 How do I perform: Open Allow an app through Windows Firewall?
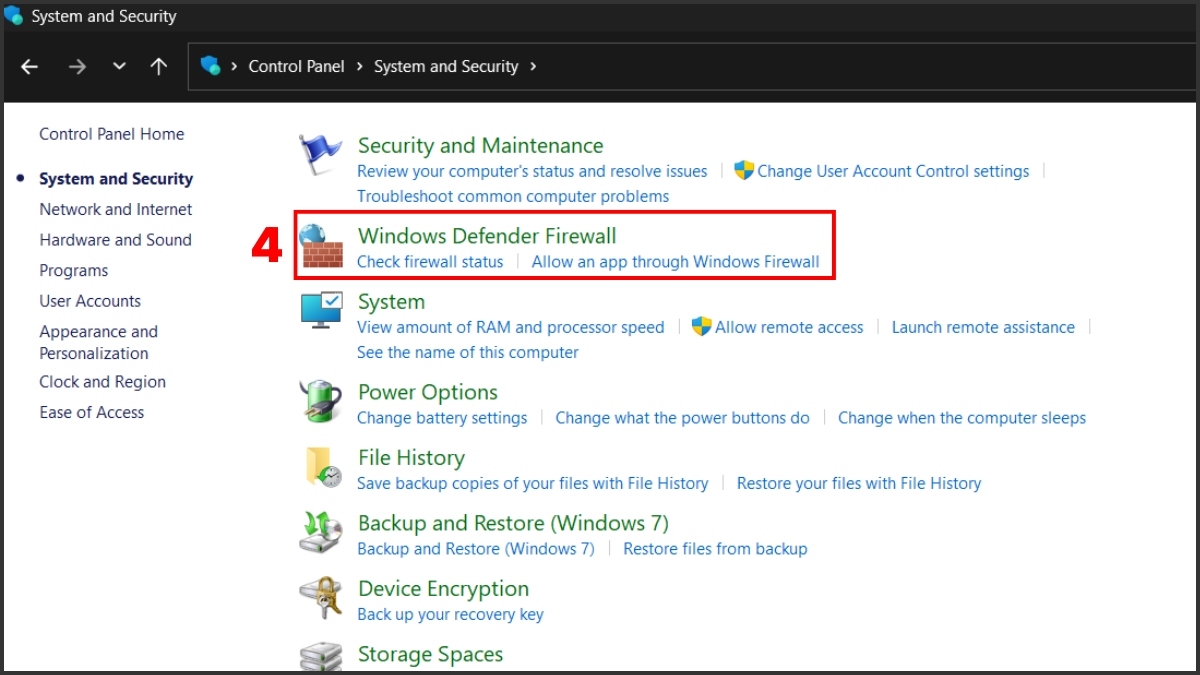pos(675,262)
